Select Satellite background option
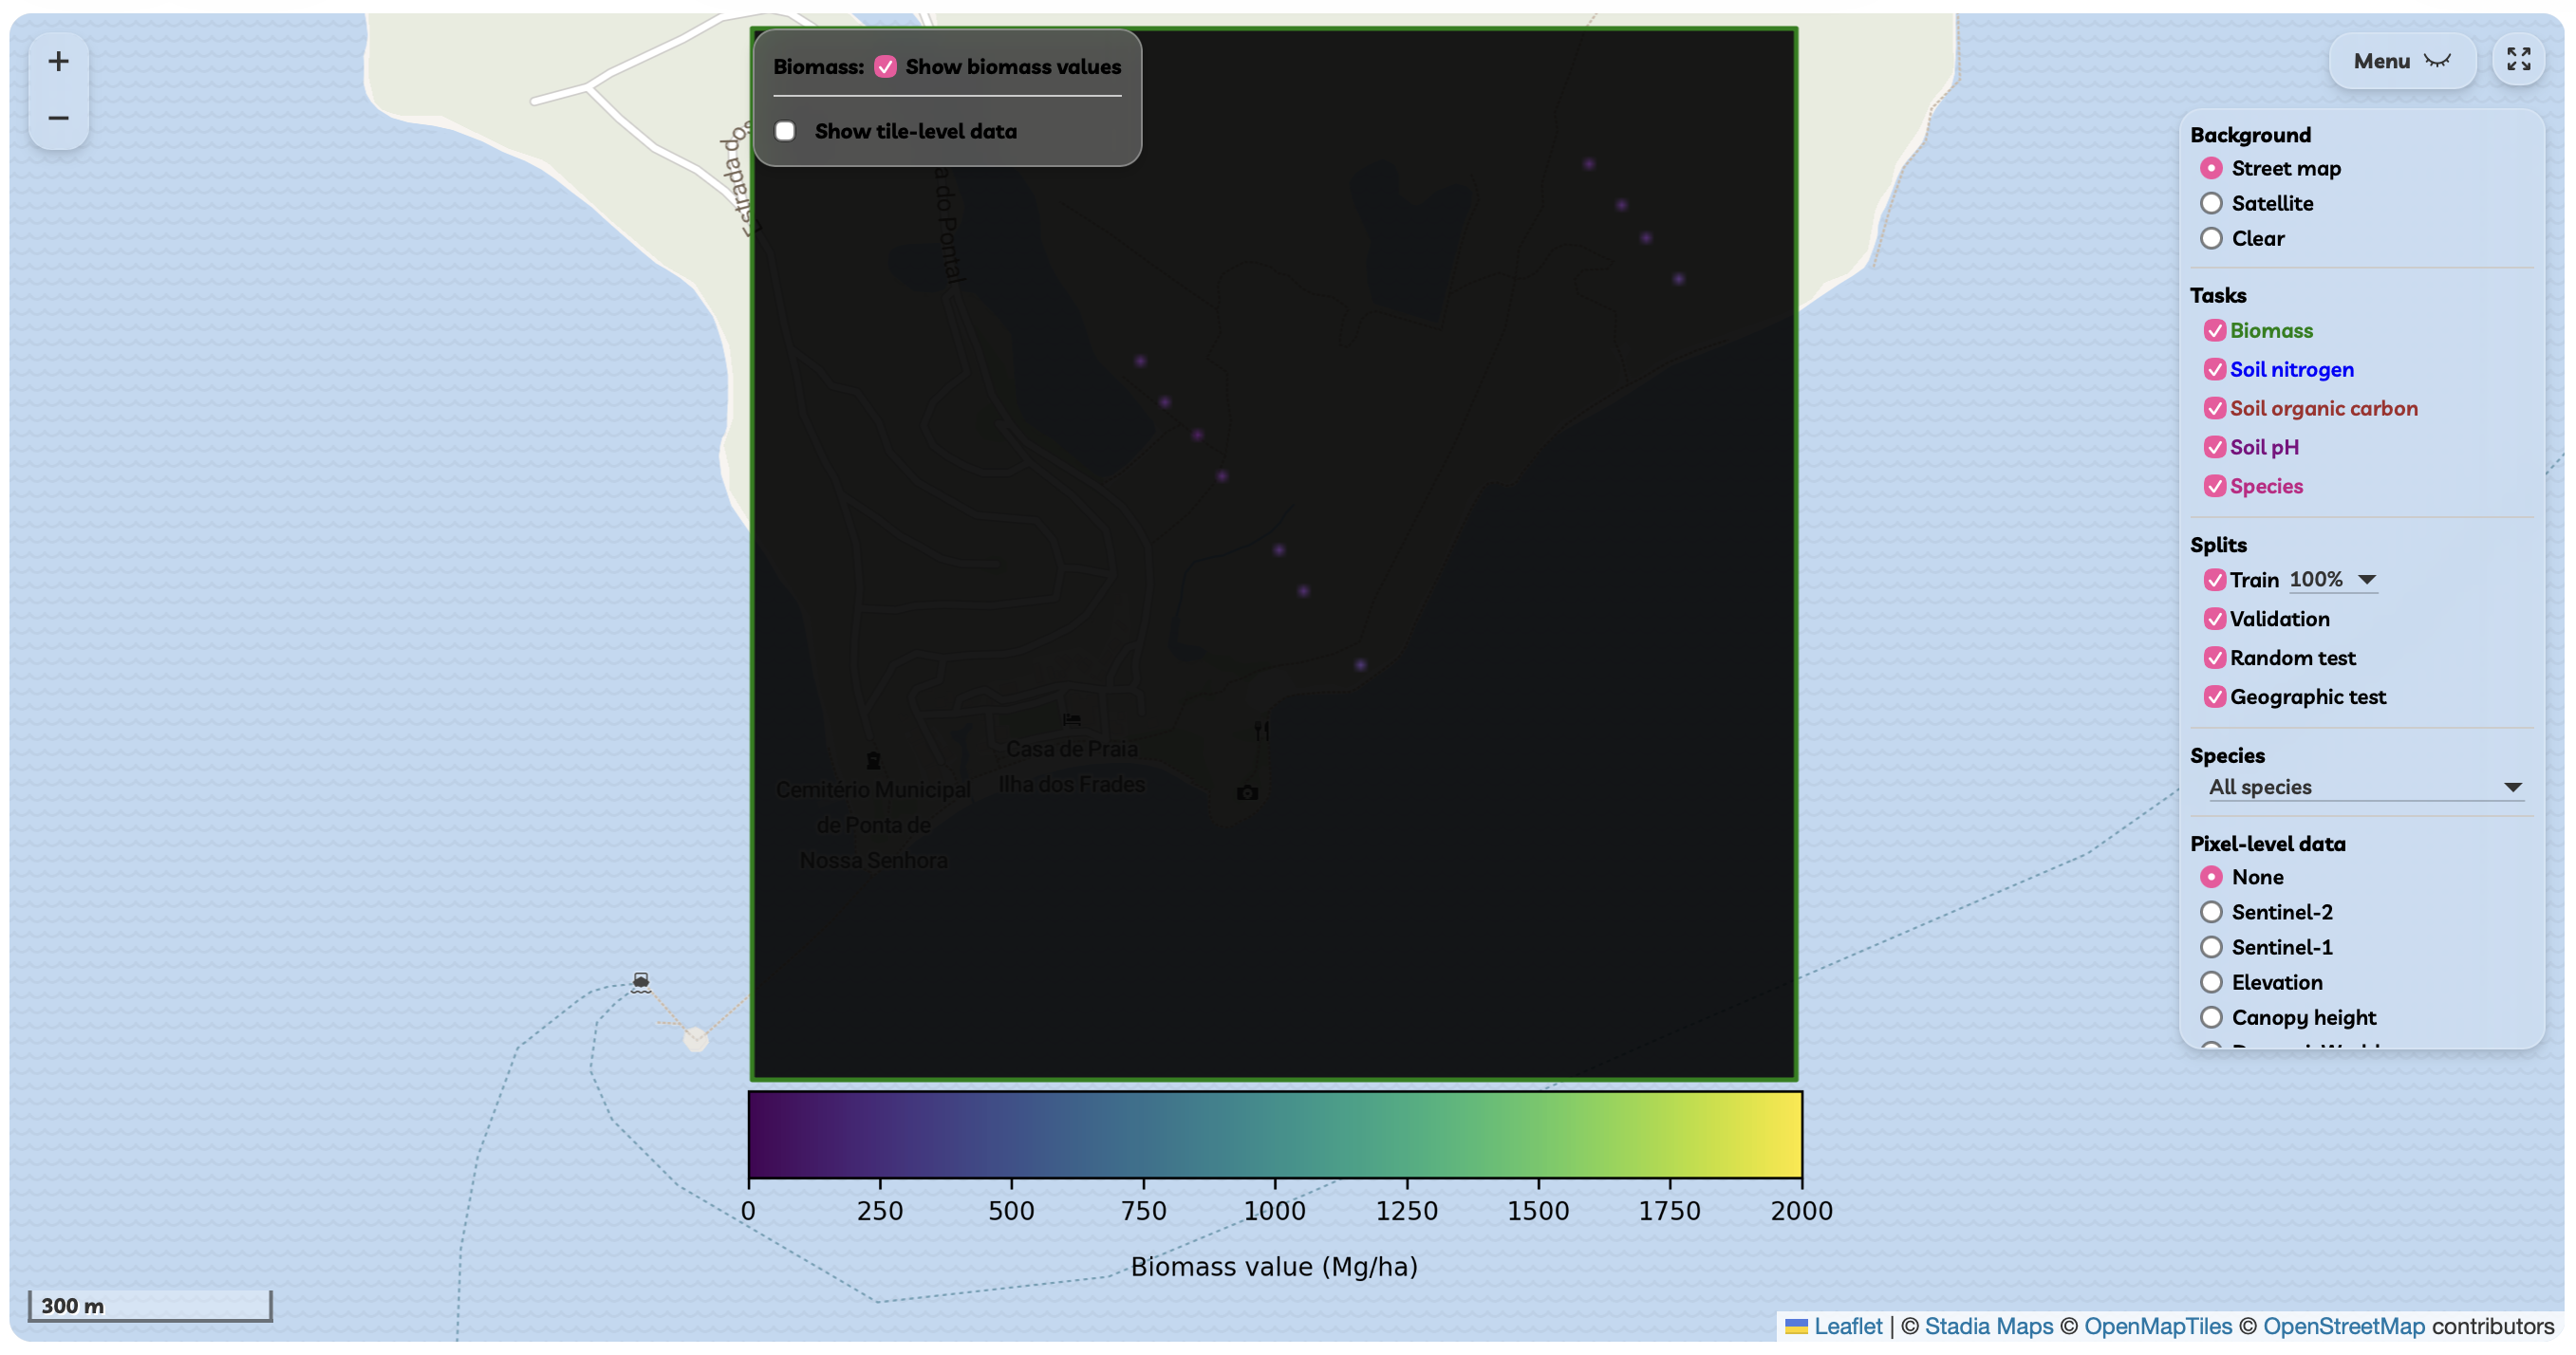The width and height of the screenshot is (2576, 1355). [2211, 204]
